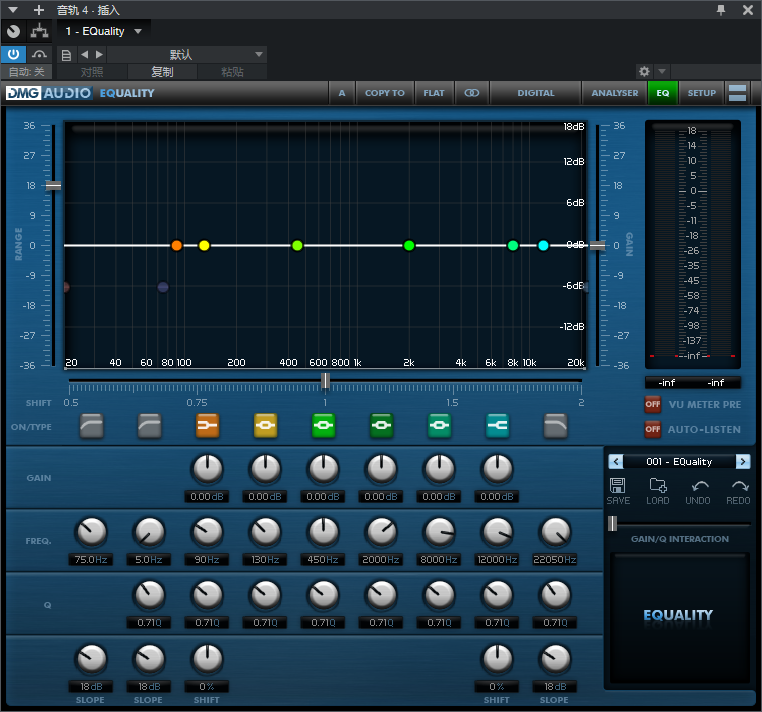Click the 450Hz band gain knob
This screenshot has height=712, width=762.
323,469
